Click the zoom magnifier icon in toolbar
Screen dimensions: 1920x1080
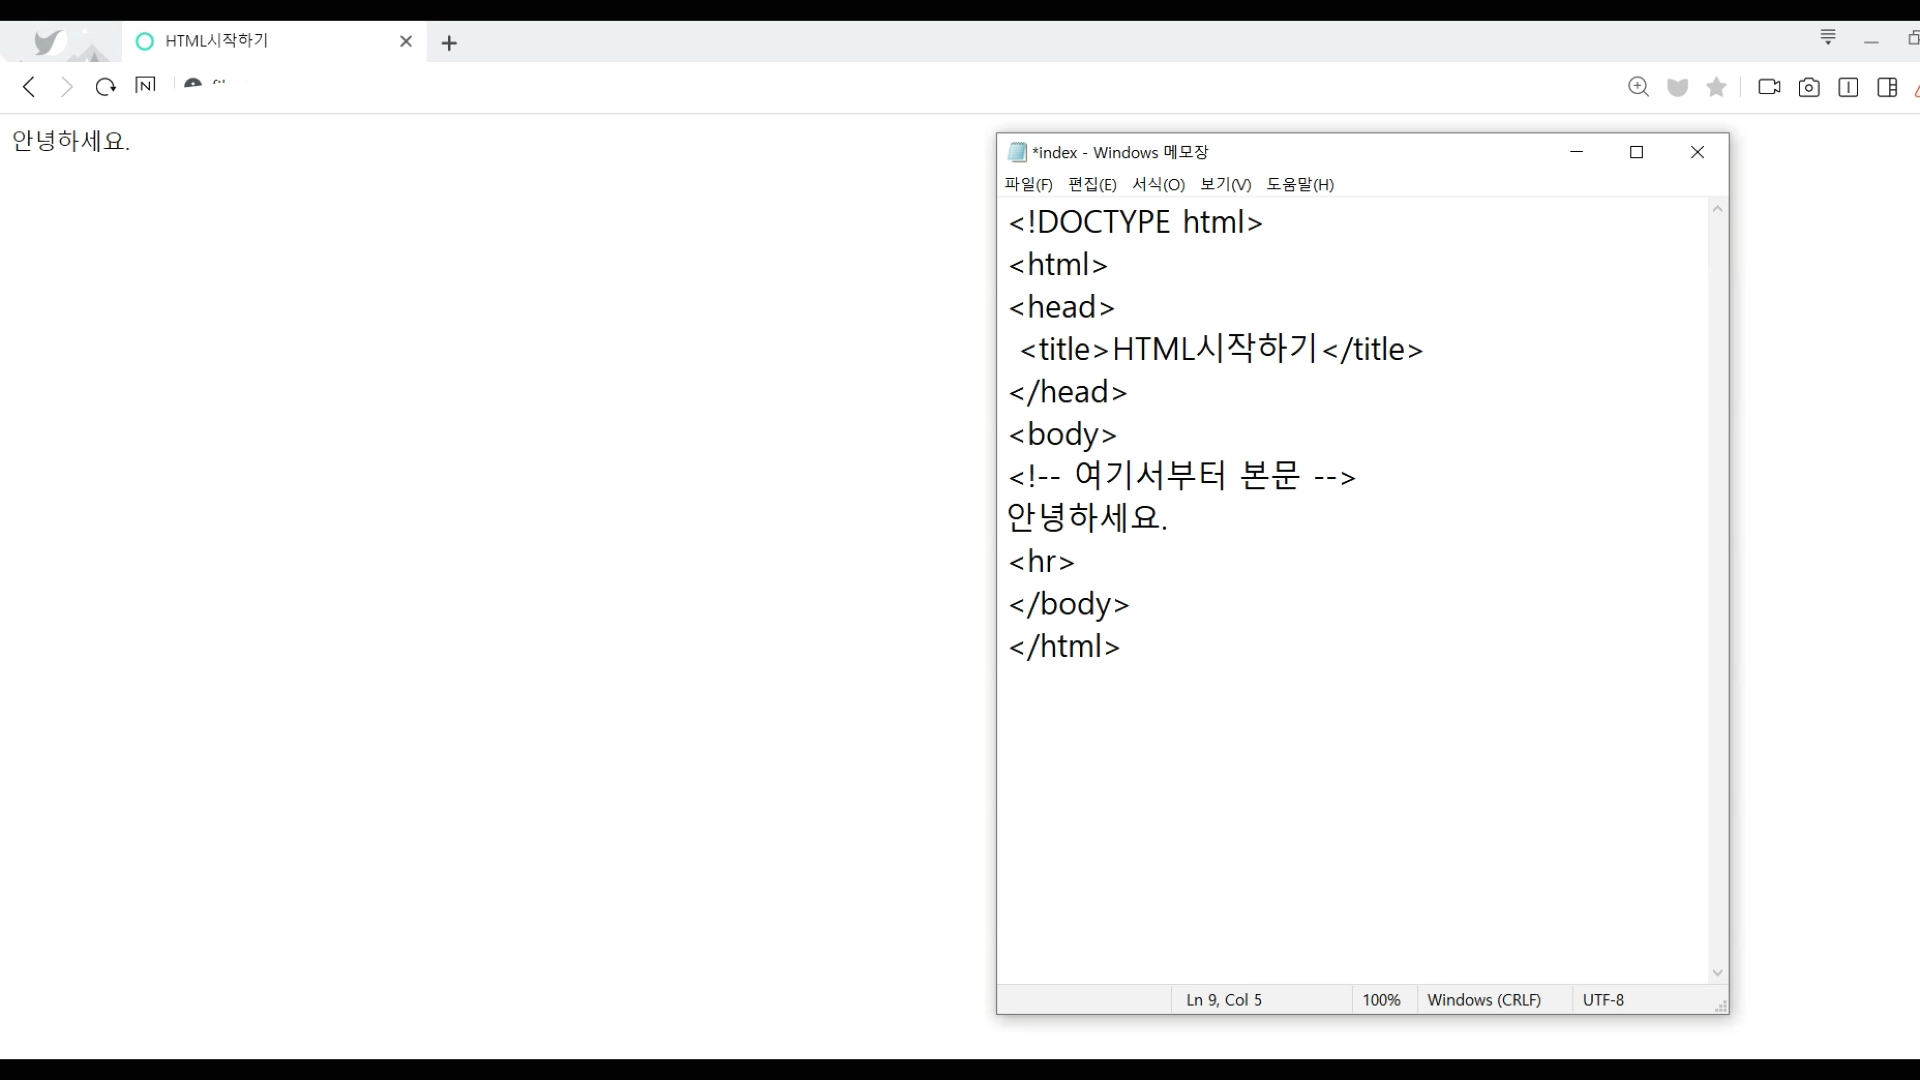click(x=1638, y=87)
